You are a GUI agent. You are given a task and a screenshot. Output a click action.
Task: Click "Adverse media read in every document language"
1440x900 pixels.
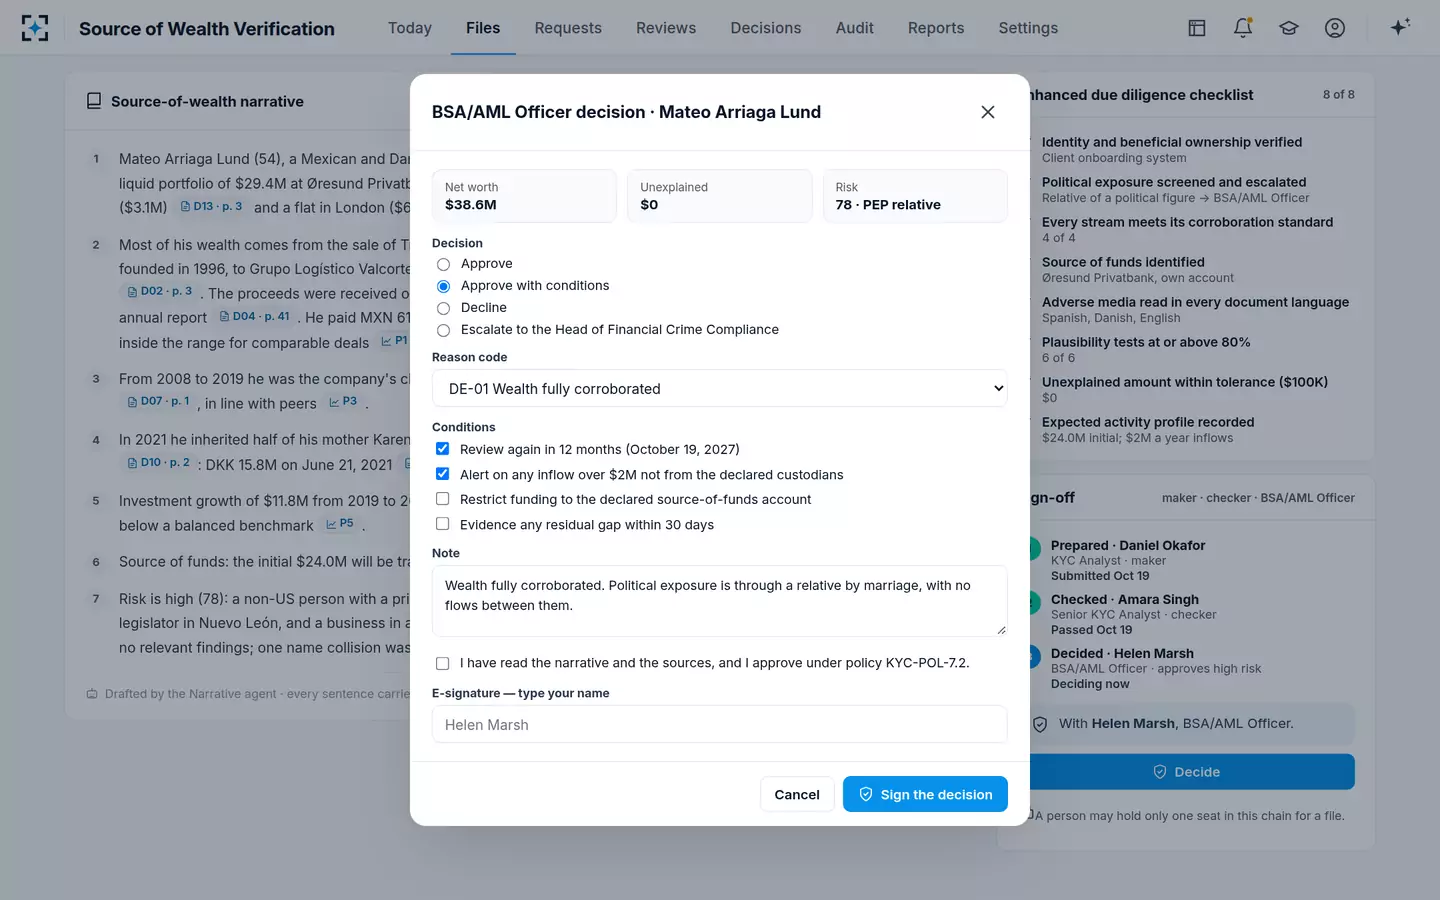[x=1195, y=302]
